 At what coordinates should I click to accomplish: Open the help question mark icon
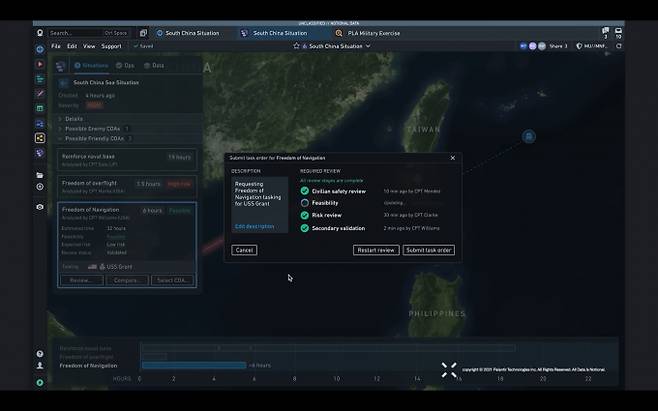click(40, 354)
